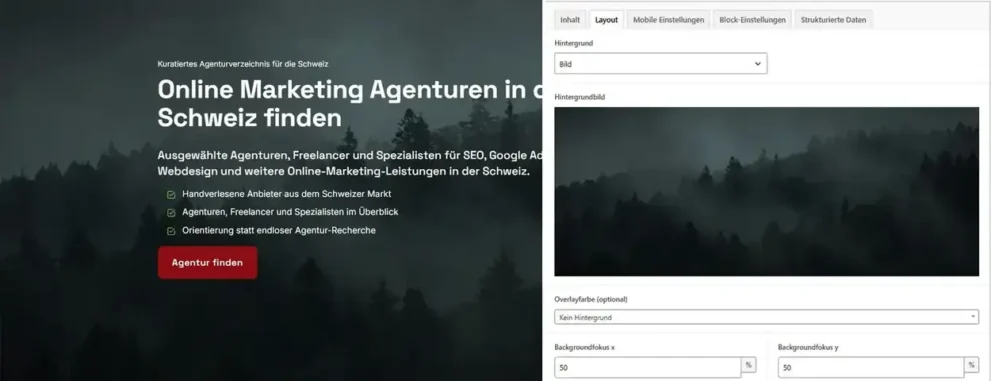Click the Overlayfarbe (optional) label
This screenshot has height=381, width=991.
[x=591, y=299]
